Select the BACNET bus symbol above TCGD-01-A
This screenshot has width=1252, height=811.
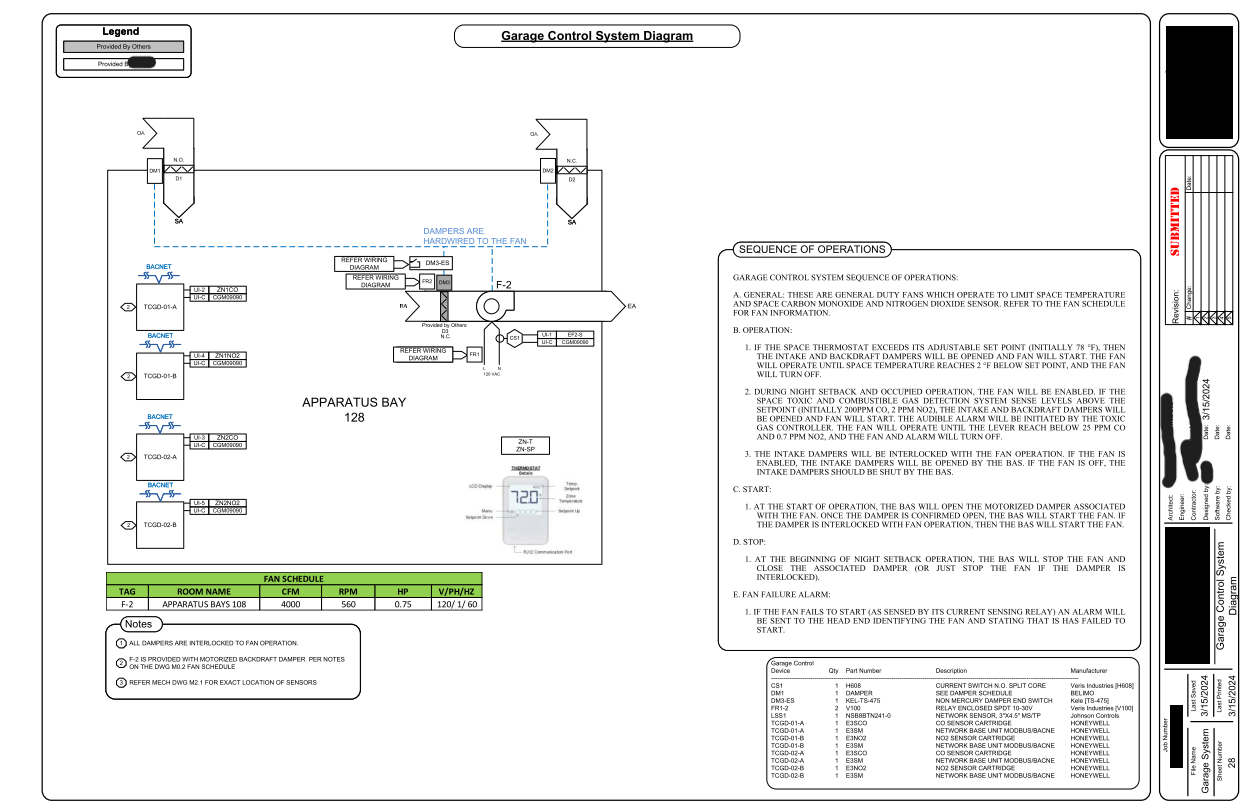(x=160, y=277)
